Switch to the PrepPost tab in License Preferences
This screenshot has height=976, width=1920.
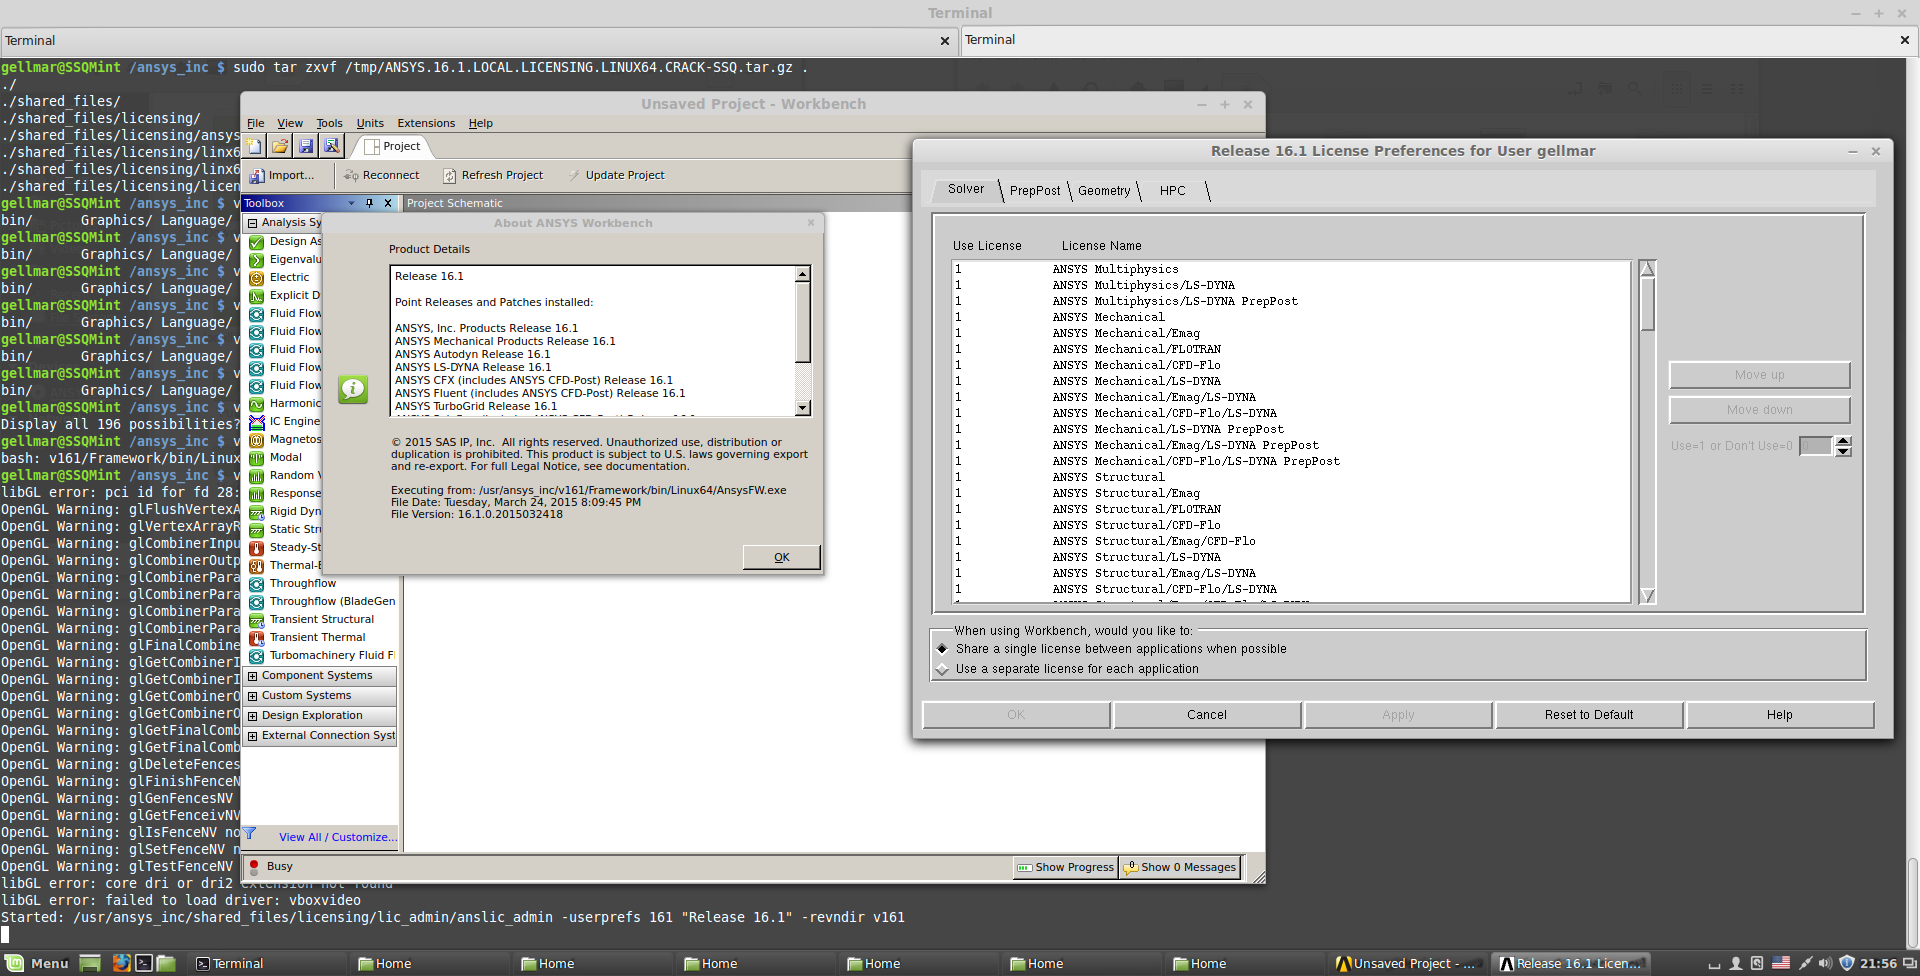coord(1035,191)
